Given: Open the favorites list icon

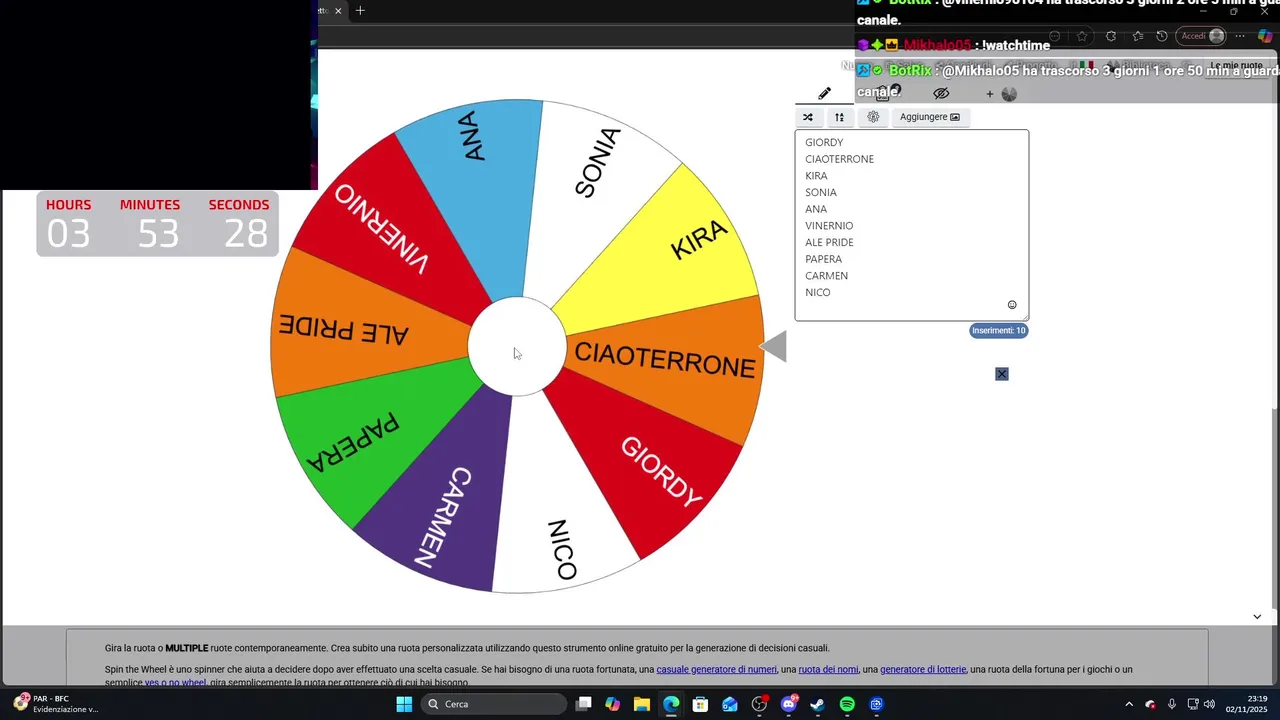Looking at the screenshot, I should pos(1138,36).
